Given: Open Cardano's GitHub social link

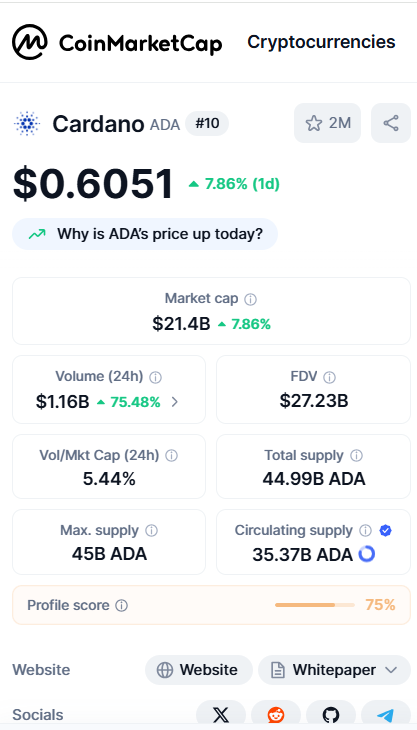Looking at the screenshot, I should (x=331, y=715).
